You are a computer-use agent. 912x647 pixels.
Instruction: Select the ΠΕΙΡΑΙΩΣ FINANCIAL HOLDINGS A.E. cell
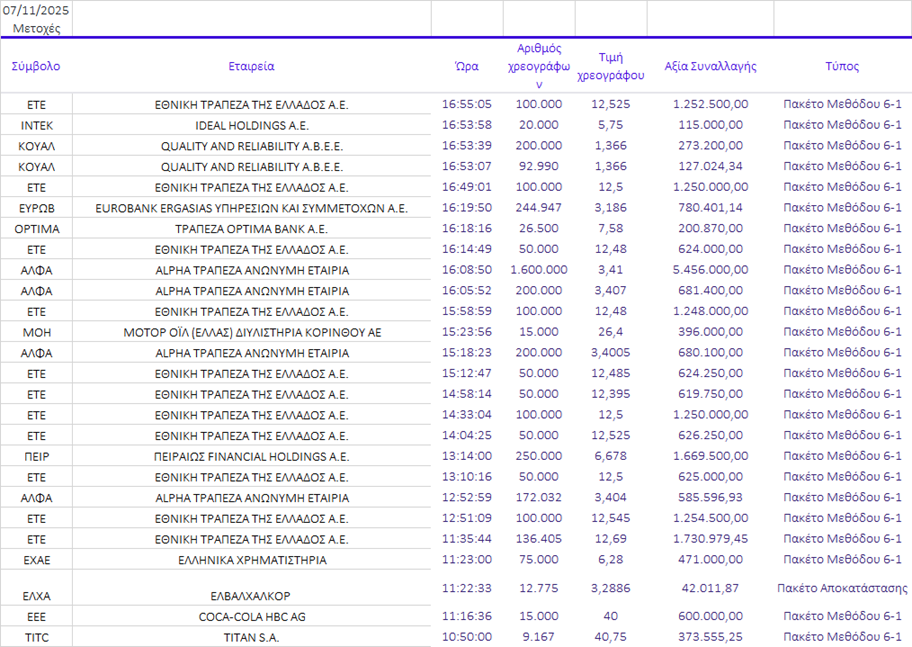[x=251, y=456]
